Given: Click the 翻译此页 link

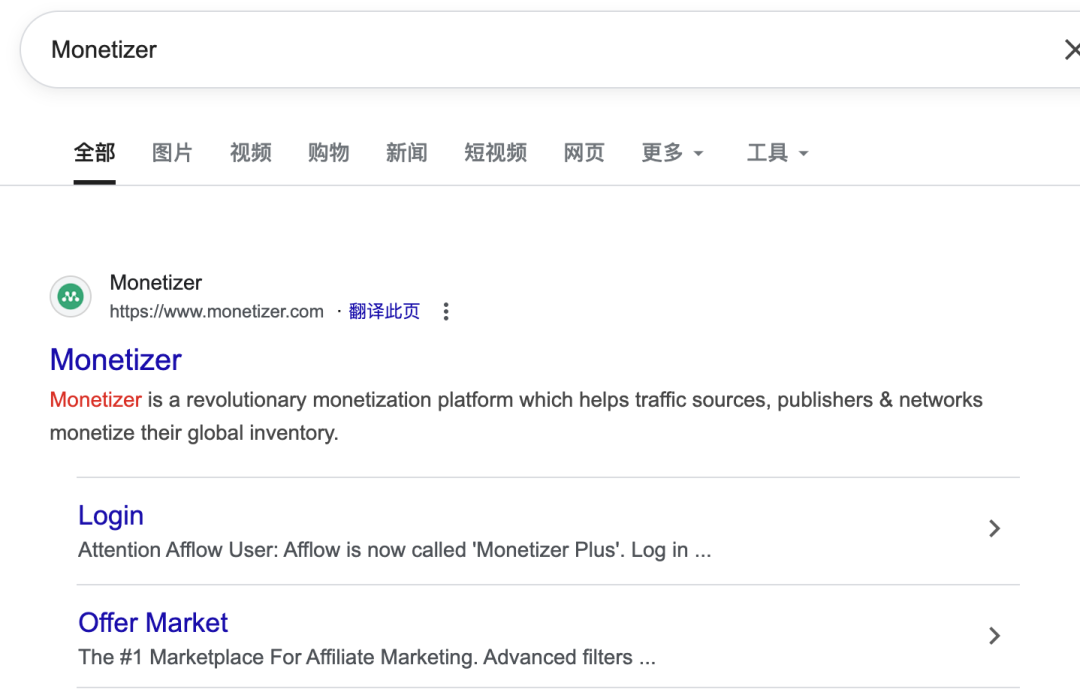Looking at the screenshot, I should (384, 312).
